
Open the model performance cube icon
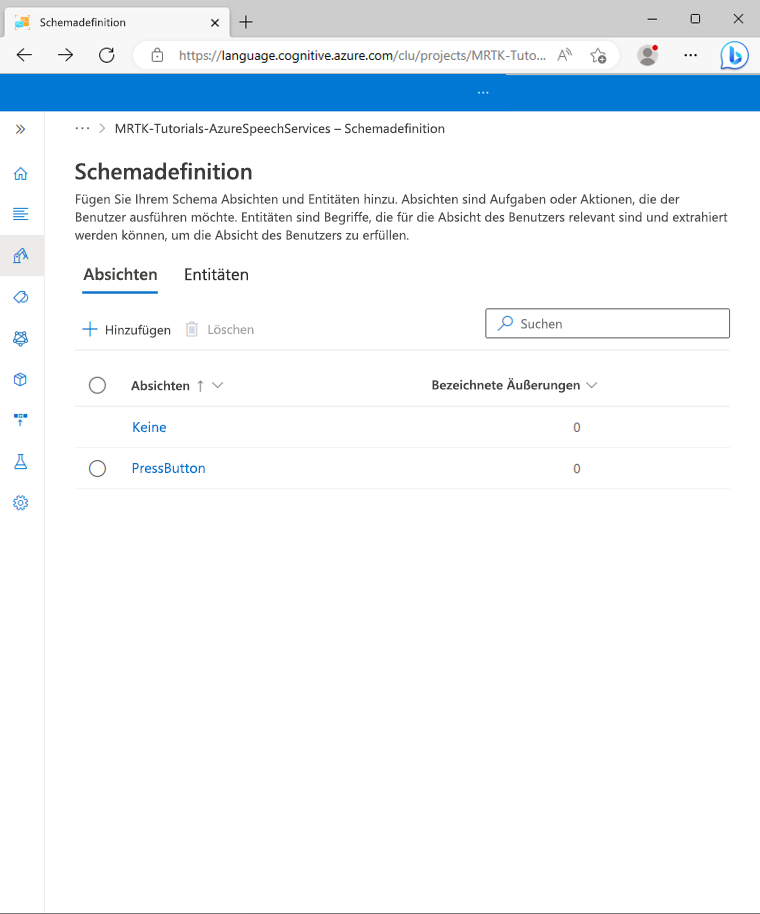(20, 379)
